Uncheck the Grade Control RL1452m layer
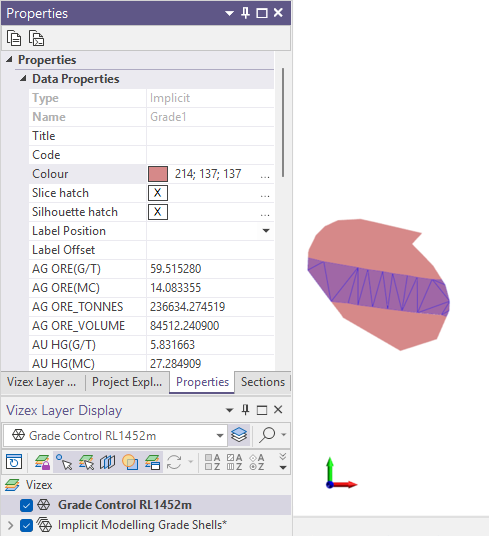Image resolution: width=489 pixels, height=536 pixels. (x=26, y=505)
